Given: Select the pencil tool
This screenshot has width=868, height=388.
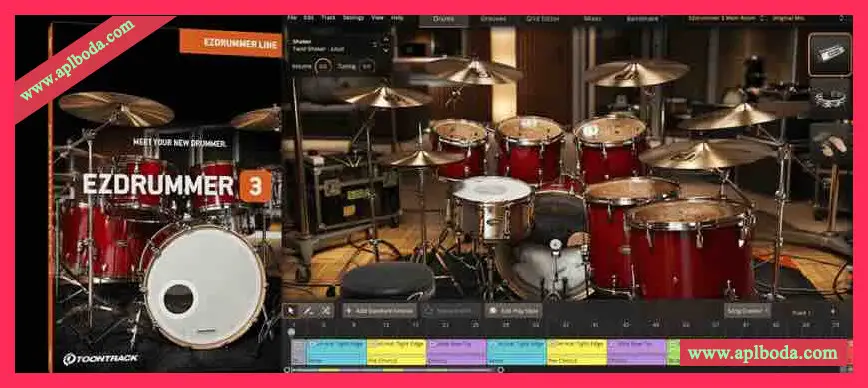Looking at the screenshot, I should 308,311.
